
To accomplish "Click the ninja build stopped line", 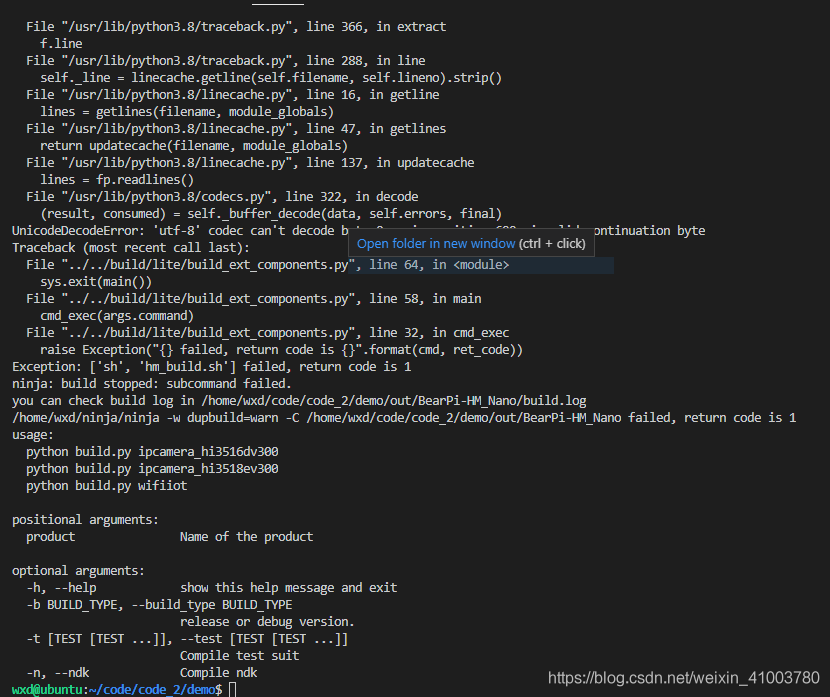I will 151,384.
